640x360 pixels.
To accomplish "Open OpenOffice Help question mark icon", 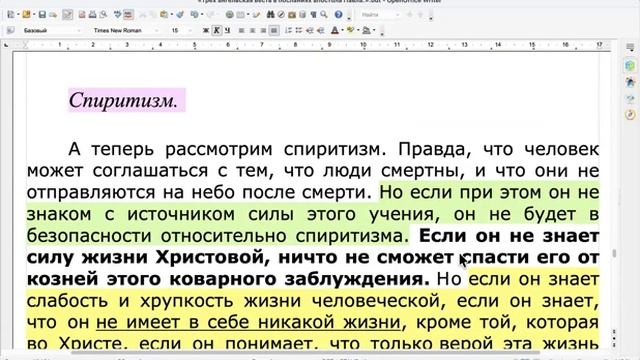I will (338, 15).
